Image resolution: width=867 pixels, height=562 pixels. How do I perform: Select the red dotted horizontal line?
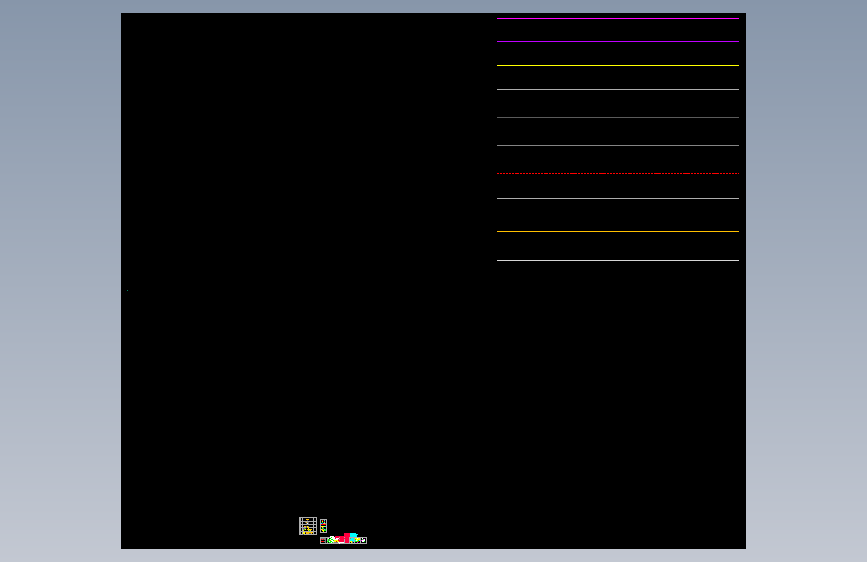(x=618, y=174)
